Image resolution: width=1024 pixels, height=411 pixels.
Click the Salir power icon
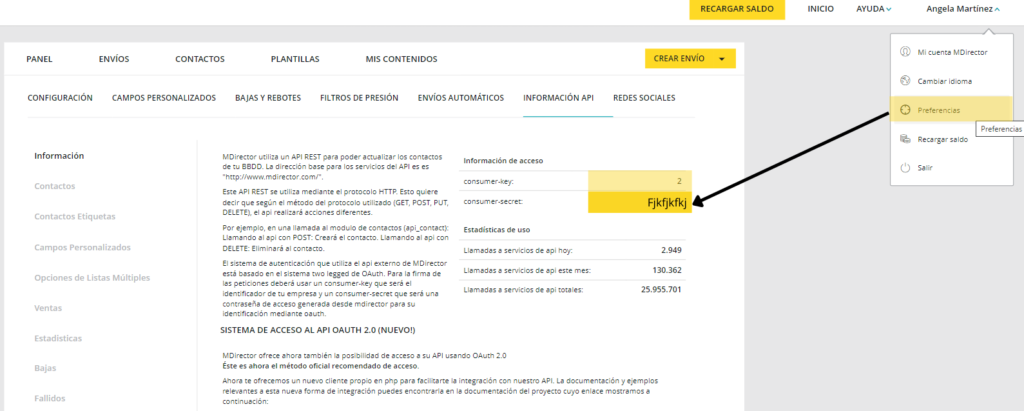coord(905,168)
